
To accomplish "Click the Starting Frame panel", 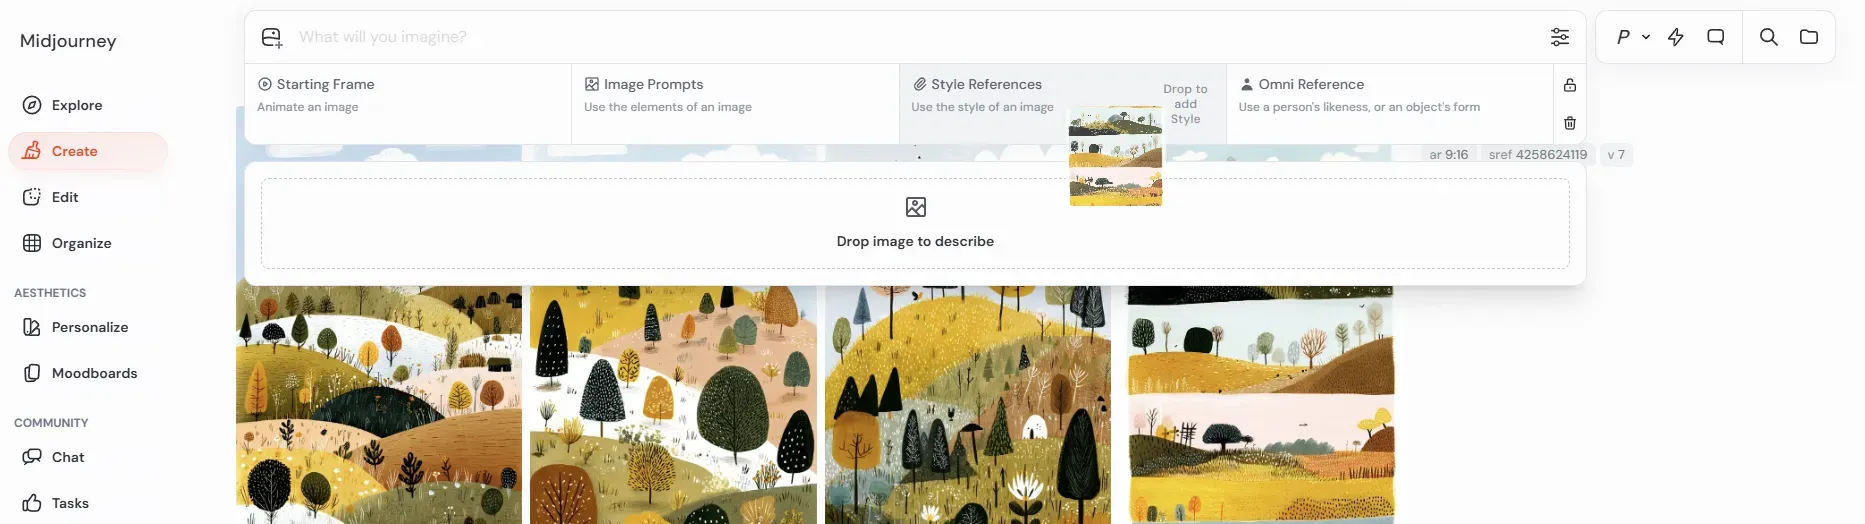I will point(408,104).
